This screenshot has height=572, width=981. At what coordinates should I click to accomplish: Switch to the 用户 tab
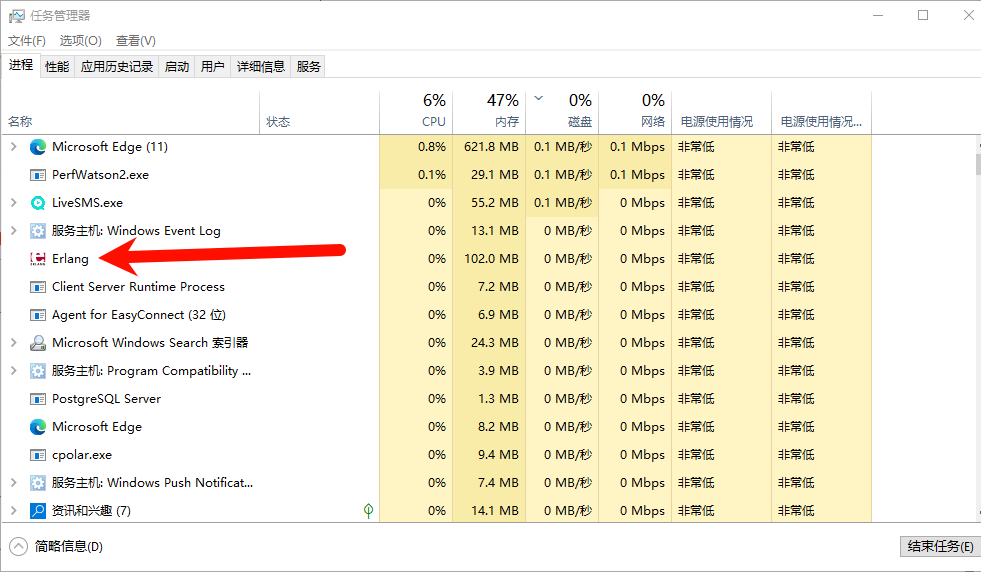(213, 67)
